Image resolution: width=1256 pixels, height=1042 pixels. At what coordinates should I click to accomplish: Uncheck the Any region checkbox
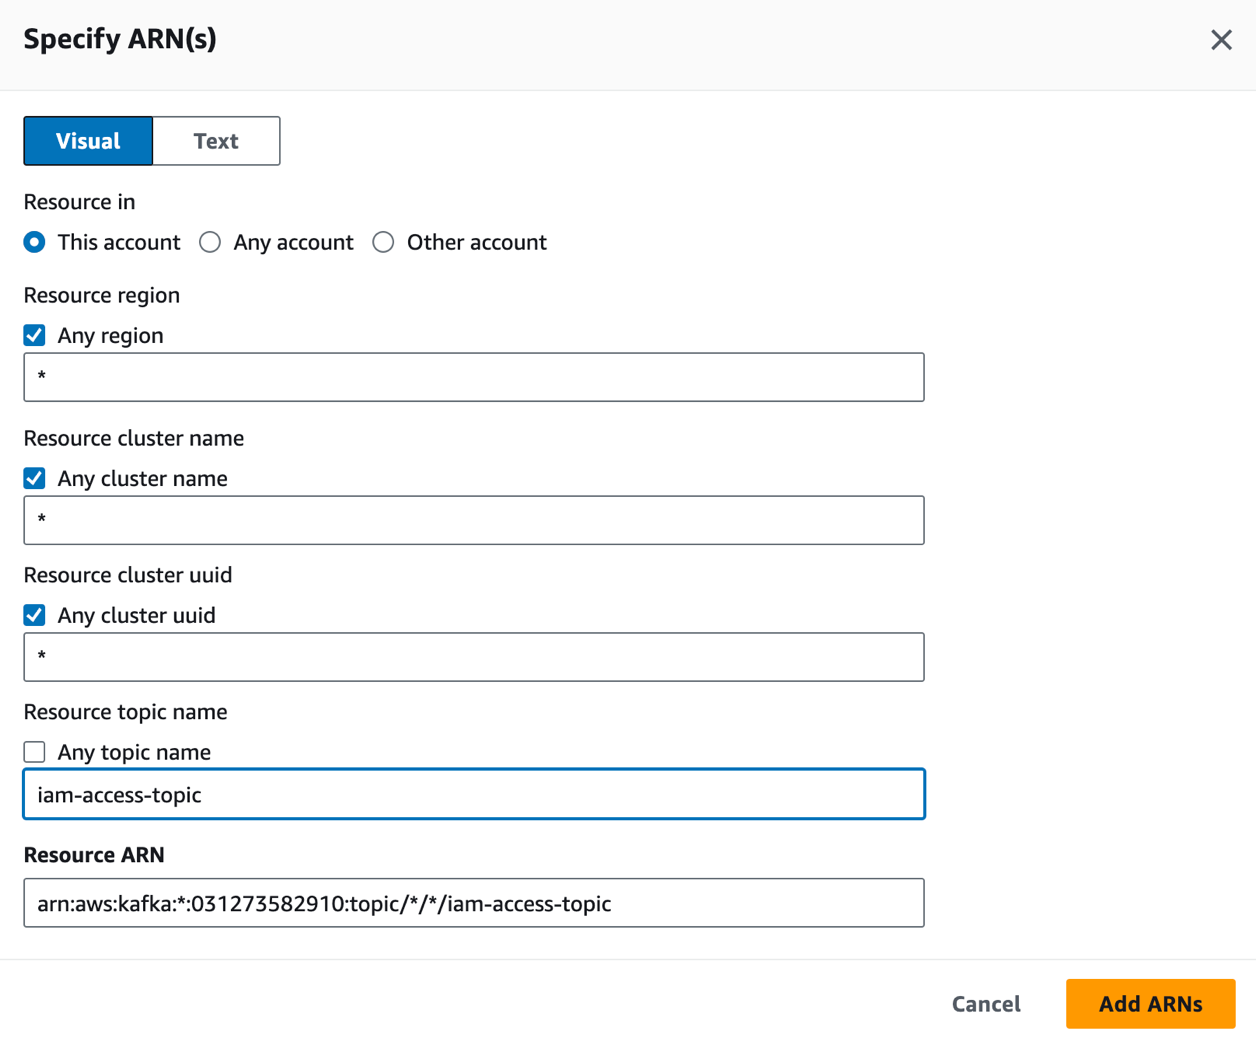(x=35, y=335)
